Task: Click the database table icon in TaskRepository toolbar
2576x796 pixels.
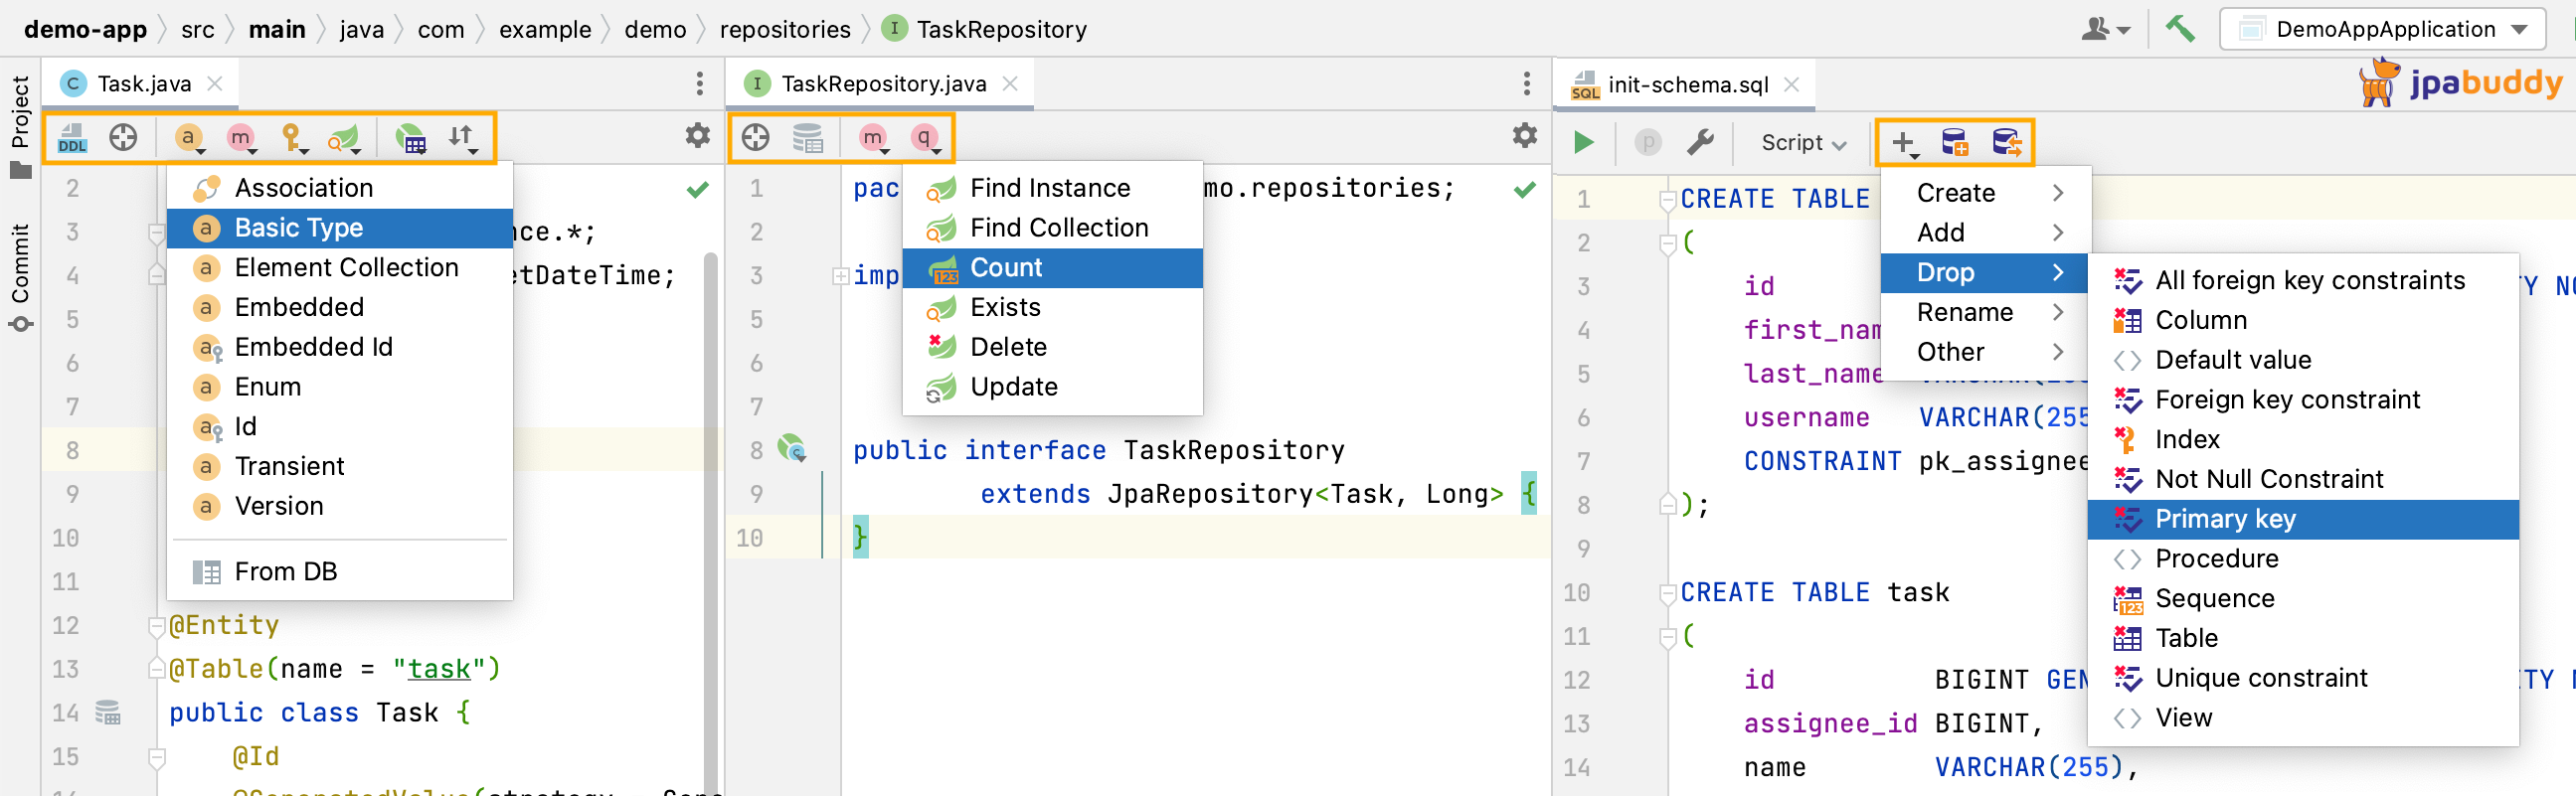Action: click(x=807, y=137)
